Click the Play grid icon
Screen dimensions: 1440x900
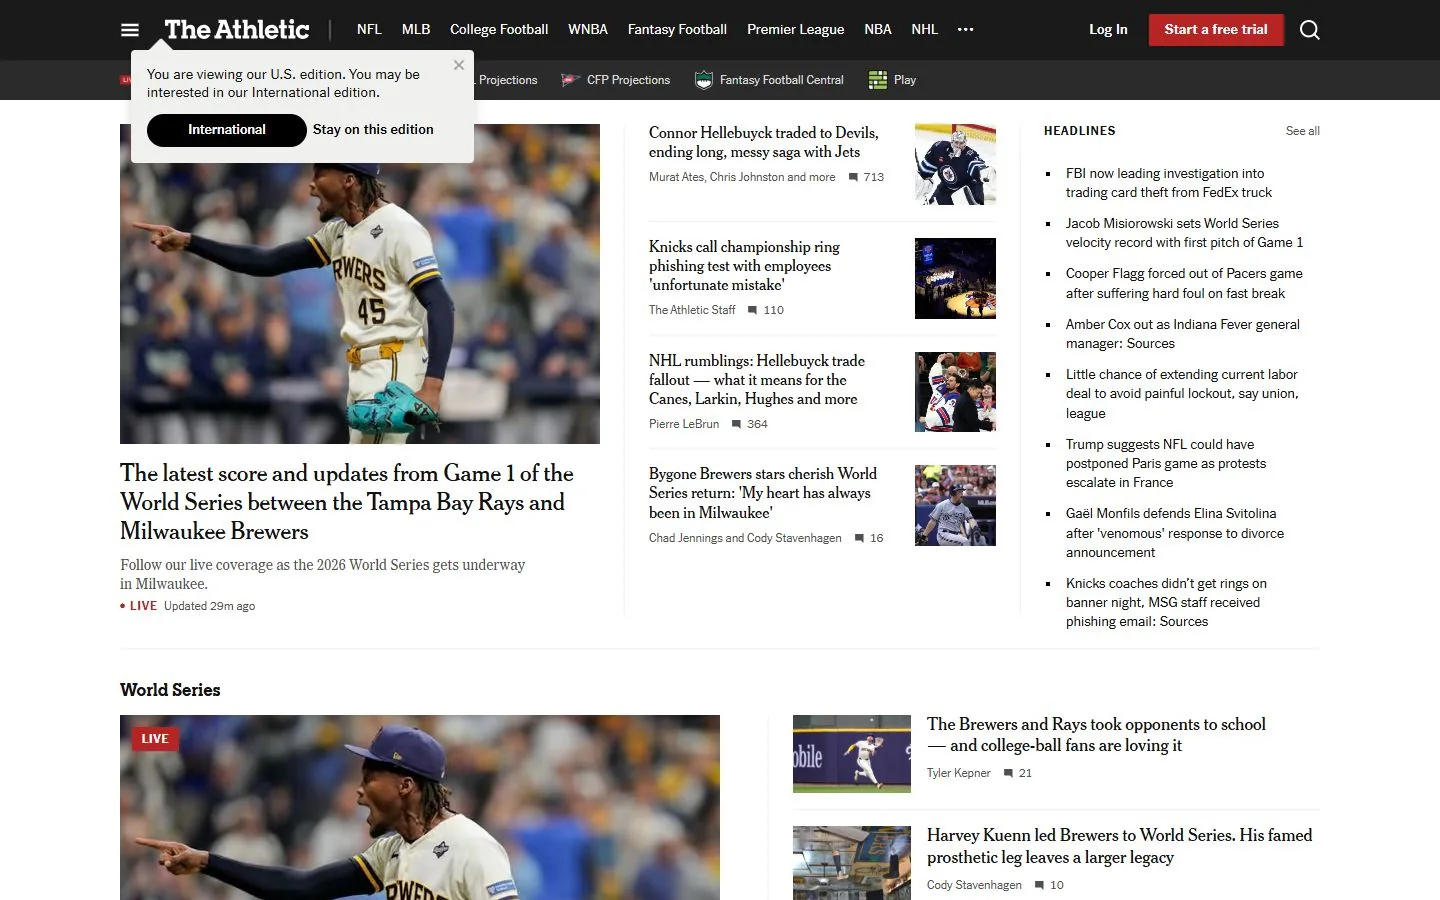[878, 80]
